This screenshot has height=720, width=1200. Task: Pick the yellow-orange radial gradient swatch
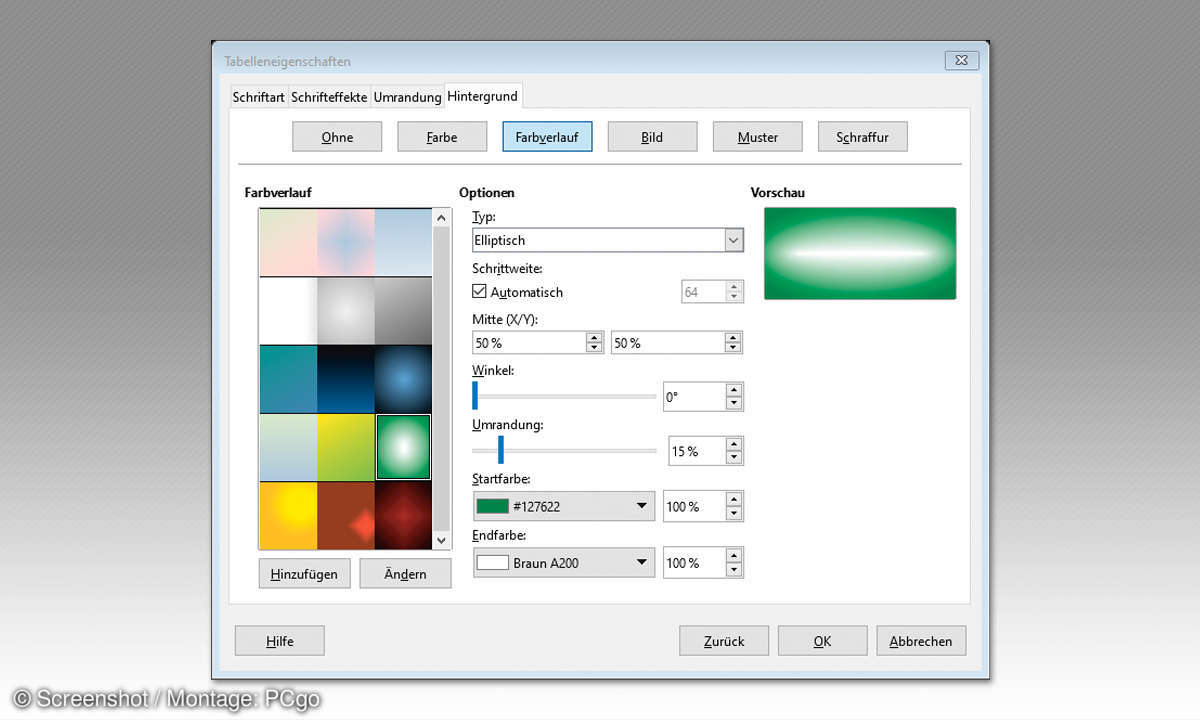click(x=288, y=515)
